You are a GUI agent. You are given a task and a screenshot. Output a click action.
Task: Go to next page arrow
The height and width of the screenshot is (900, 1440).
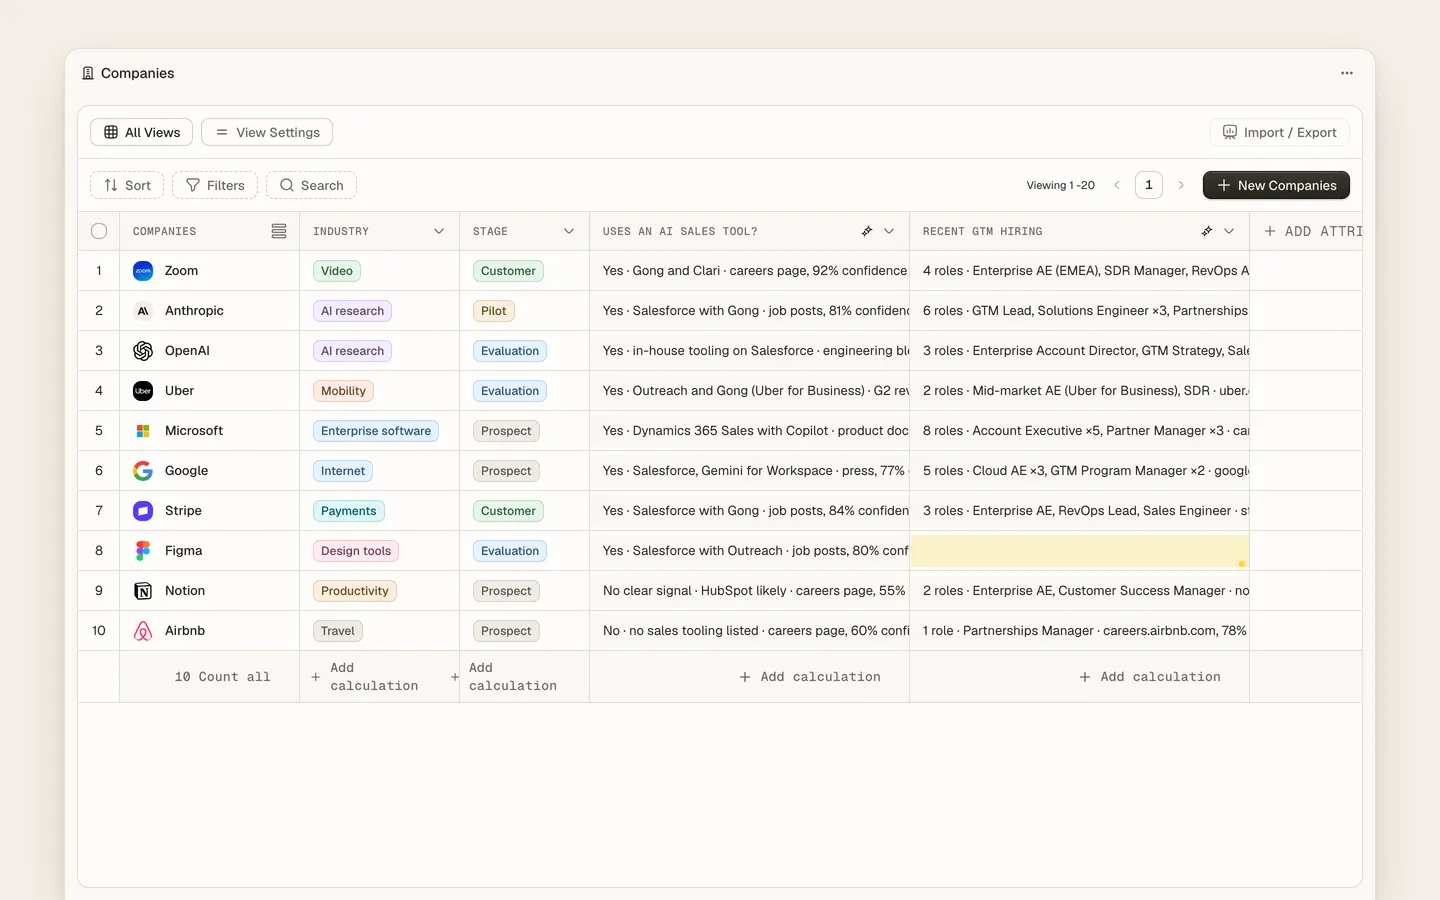point(1181,185)
